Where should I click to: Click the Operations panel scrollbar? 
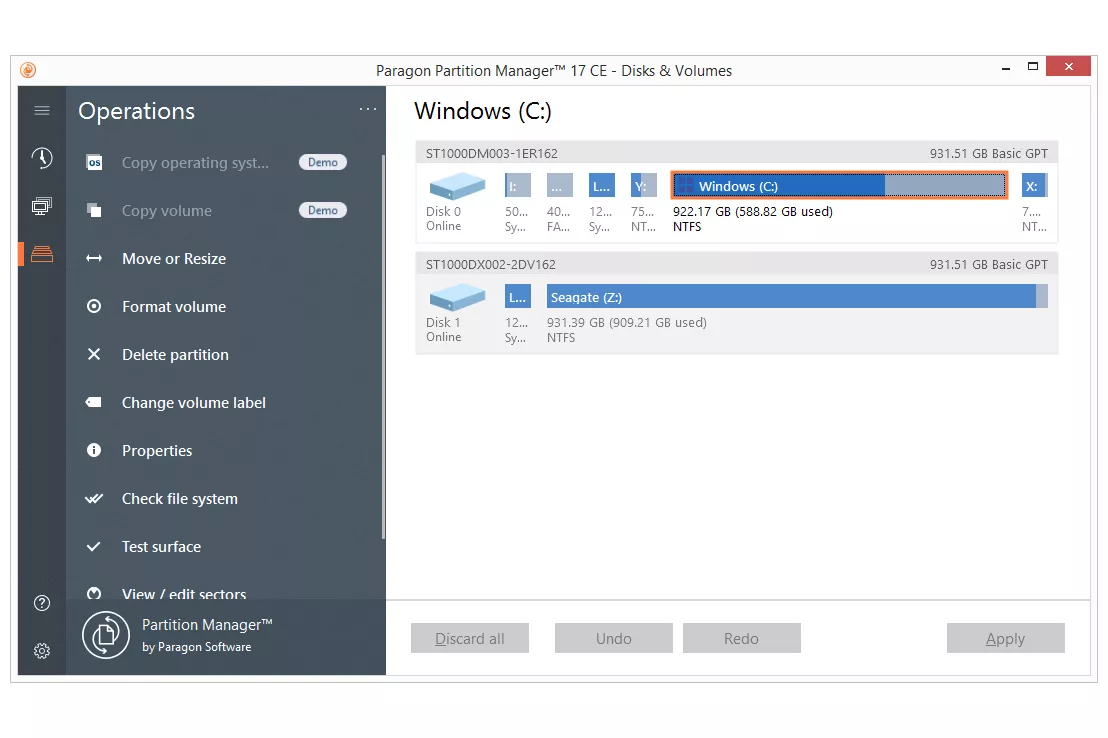[383, 346]
